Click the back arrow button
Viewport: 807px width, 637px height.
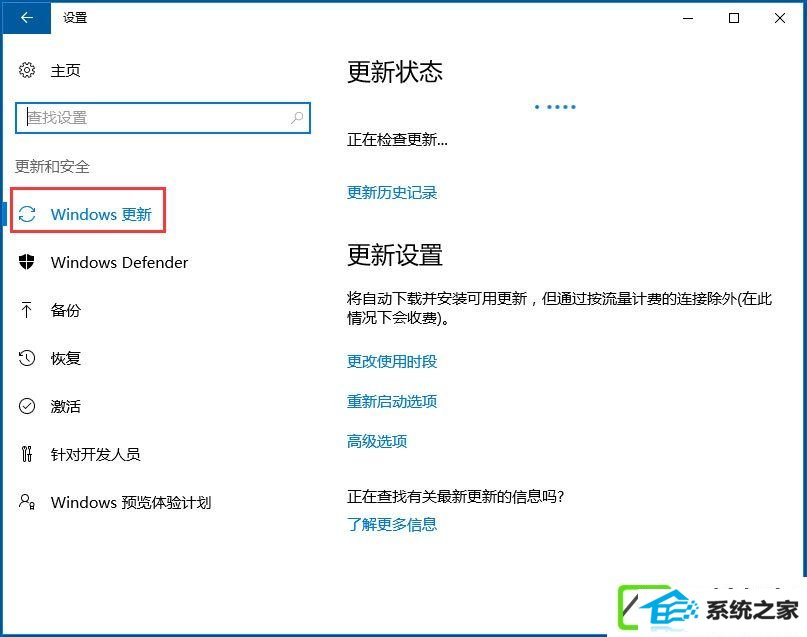click(26, 17)
